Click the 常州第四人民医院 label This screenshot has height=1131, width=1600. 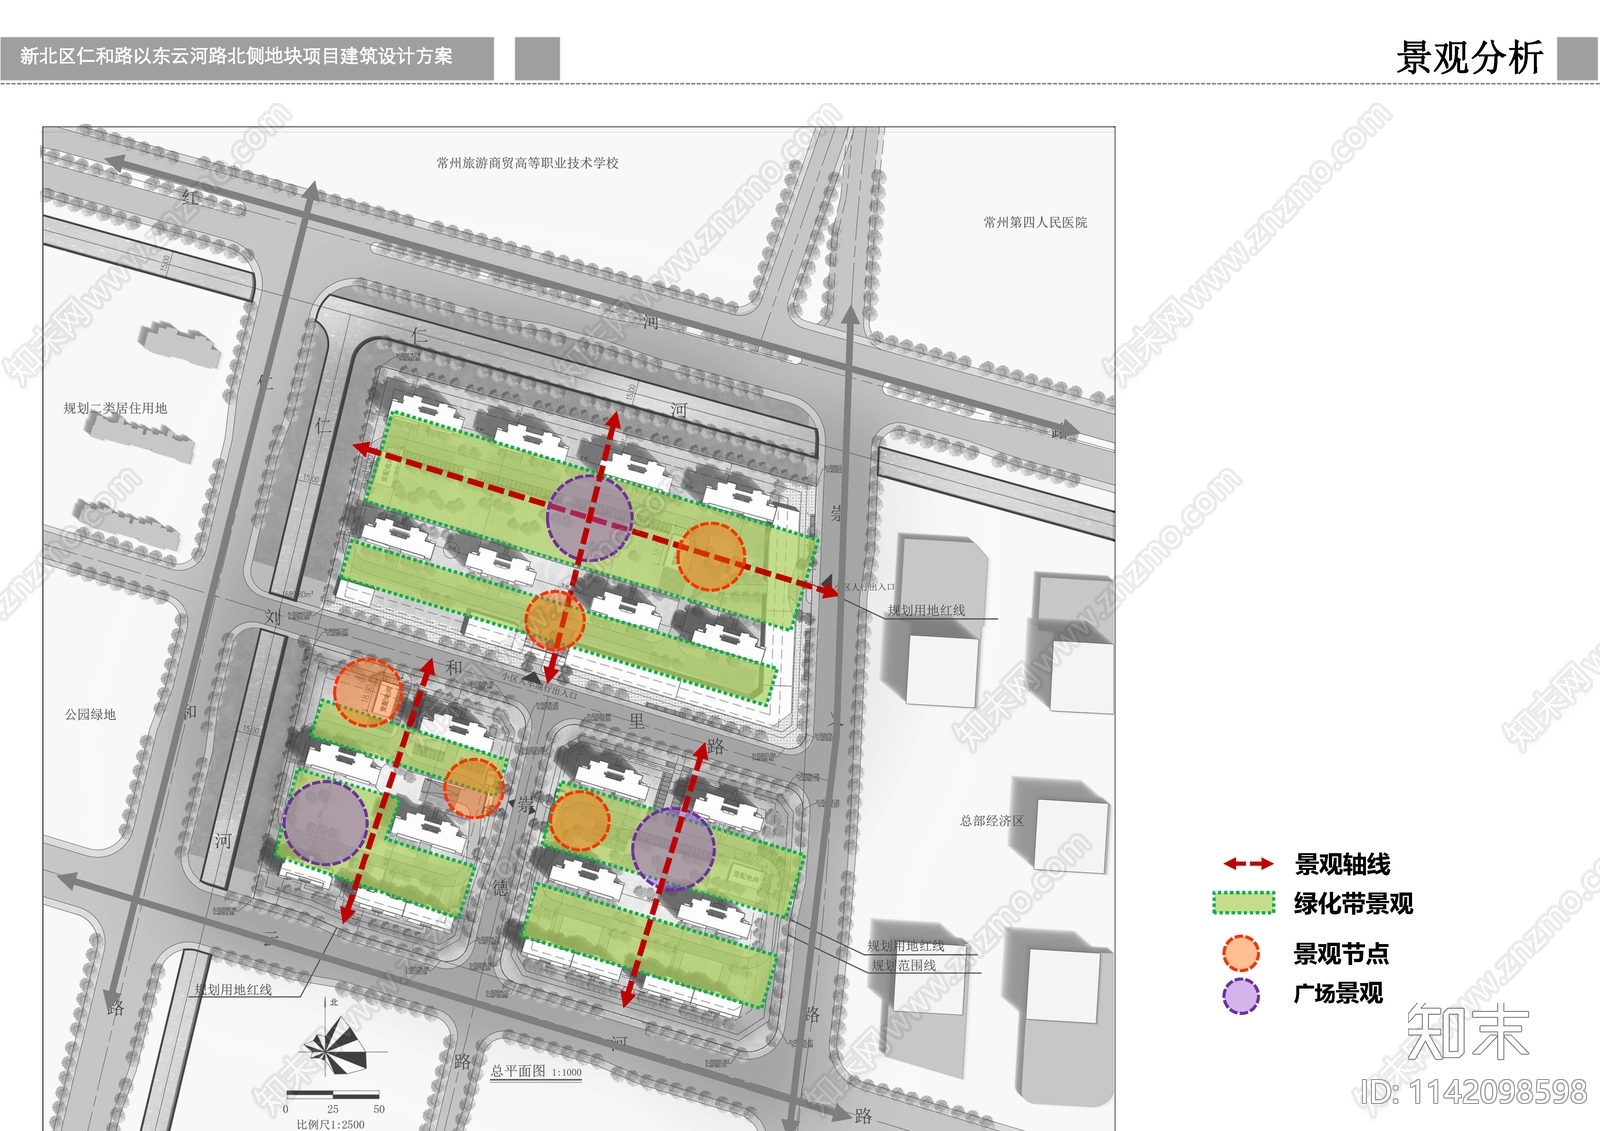(x=1035, y=222)
